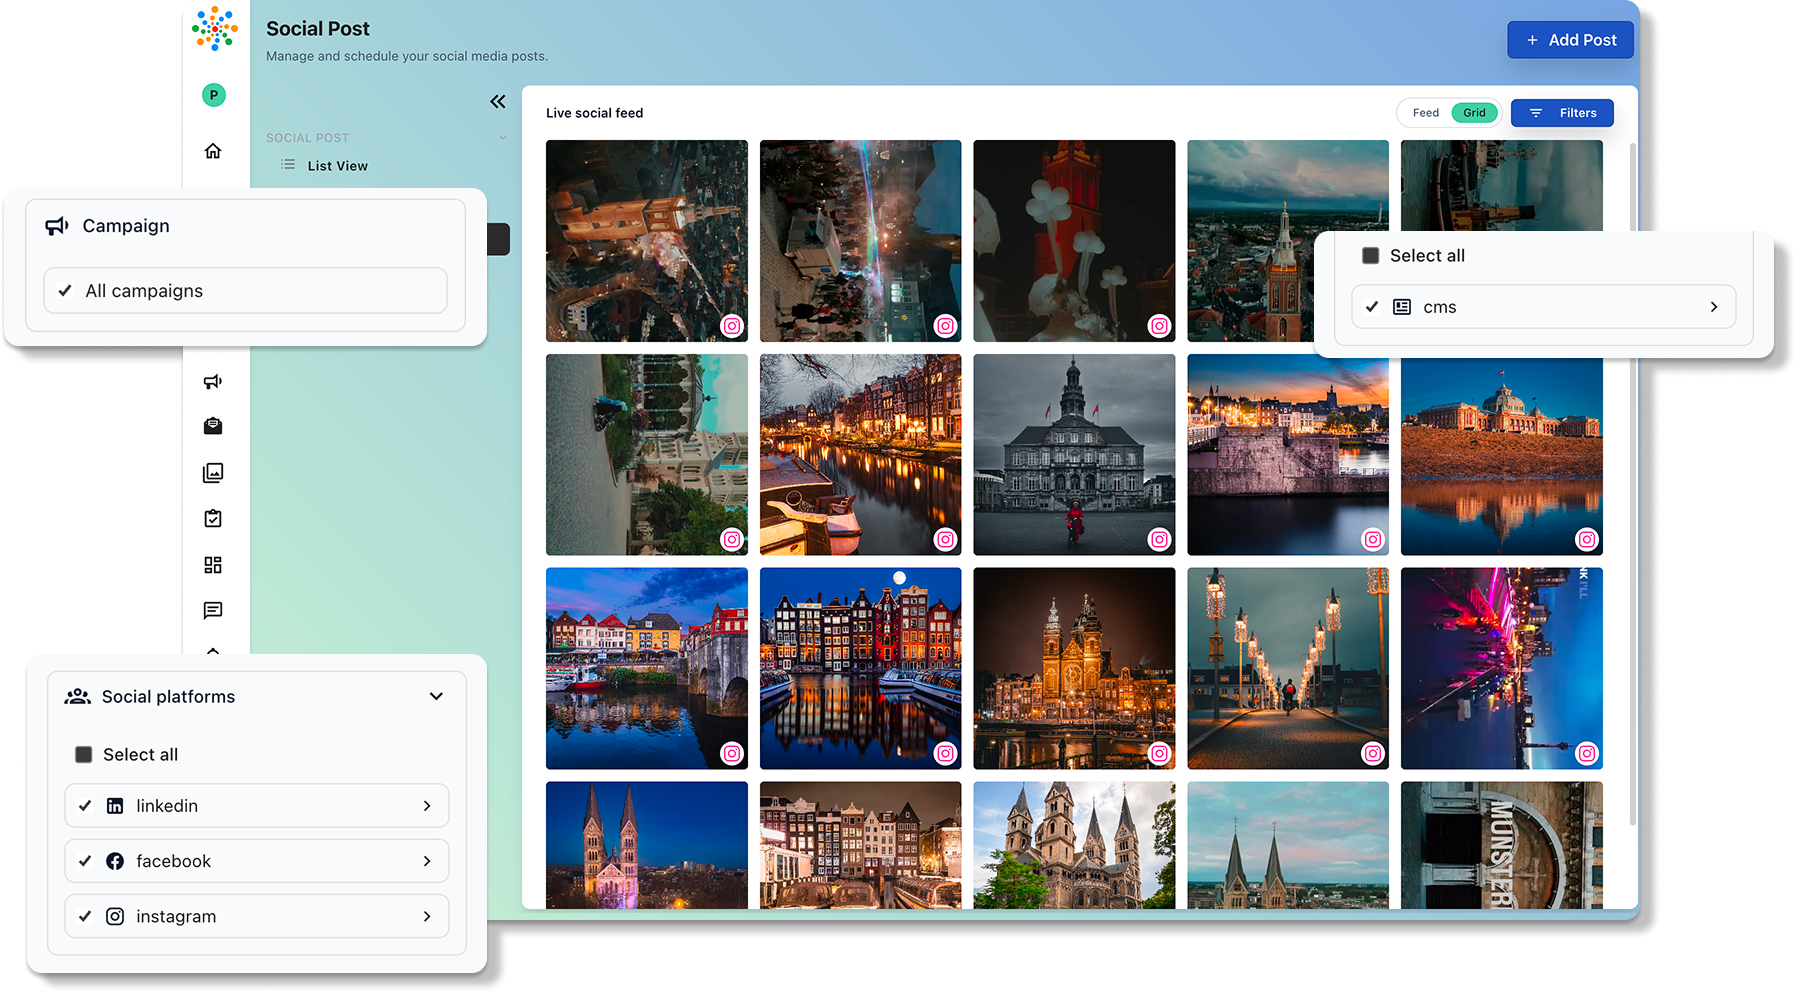Image resolution: width=1797 pixels, height=994 pixels.
Task: Open List View in Social Post menu
Action: pos(337,166)
